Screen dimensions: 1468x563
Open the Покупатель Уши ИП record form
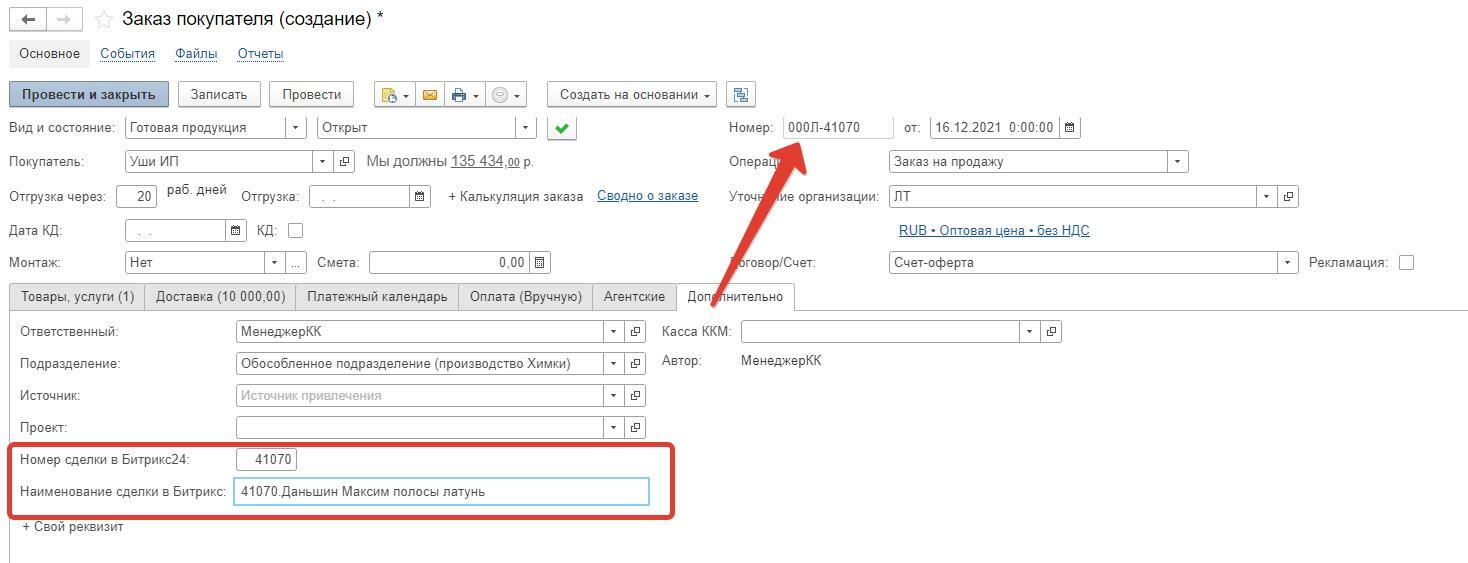tap(345, 162)
